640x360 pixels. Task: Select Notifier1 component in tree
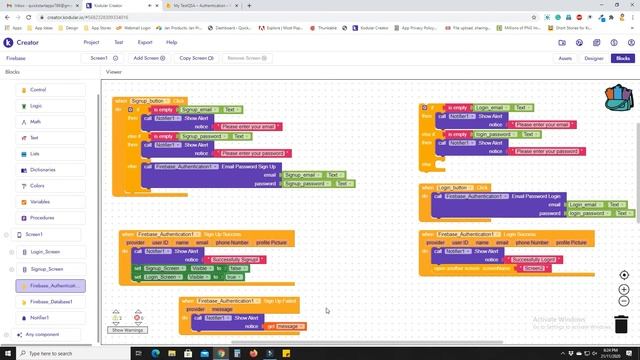[x=51, y=318]
